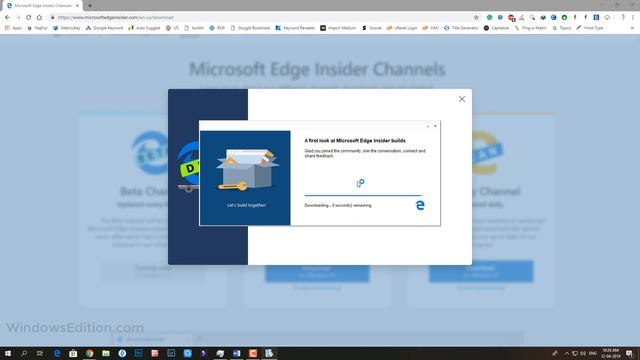Open the Apps bookmarks shortcut
This screenshot has height=360, width=640.
tap(13, 28)
